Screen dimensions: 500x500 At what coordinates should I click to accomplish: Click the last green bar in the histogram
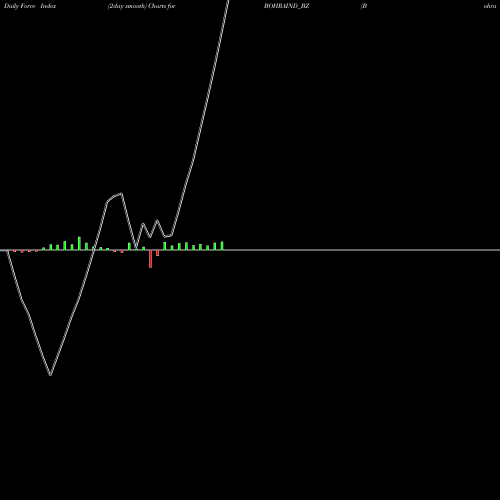click(222, 246)
